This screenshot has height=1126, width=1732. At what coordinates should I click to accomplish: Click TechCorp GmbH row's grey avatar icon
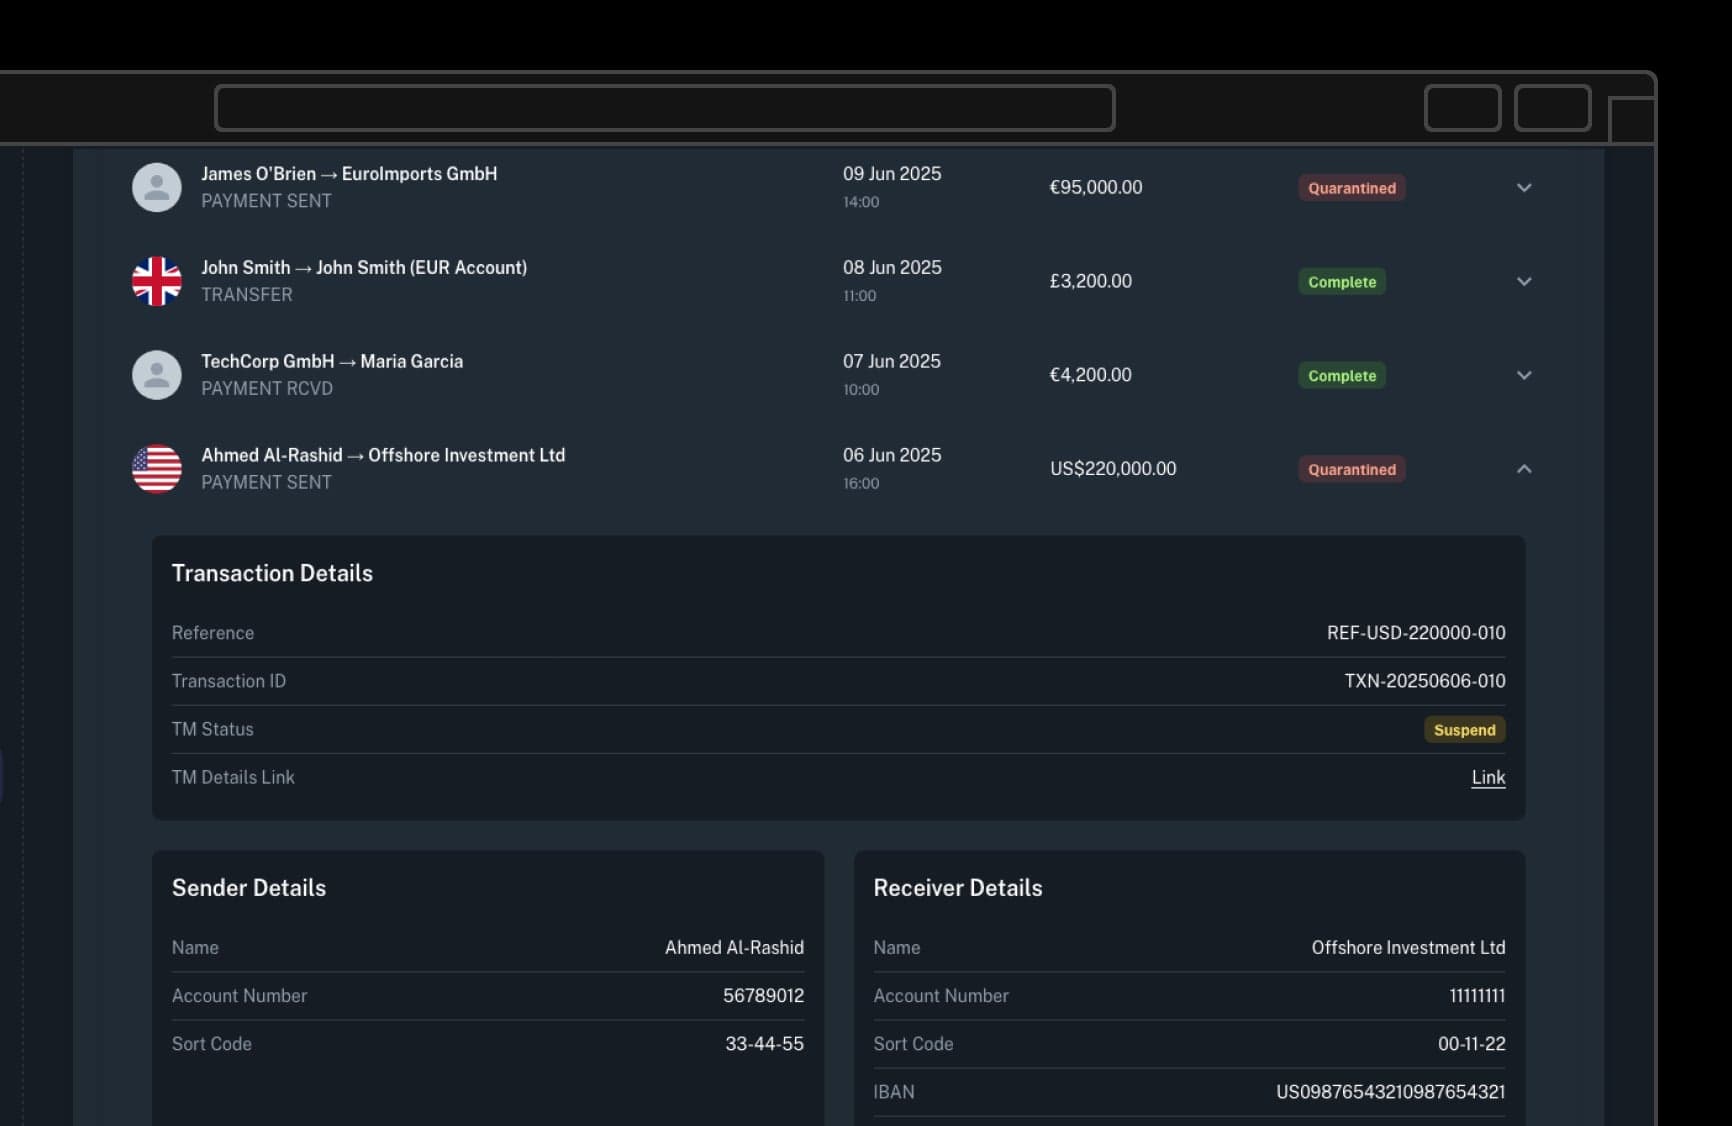pos(157,375)
